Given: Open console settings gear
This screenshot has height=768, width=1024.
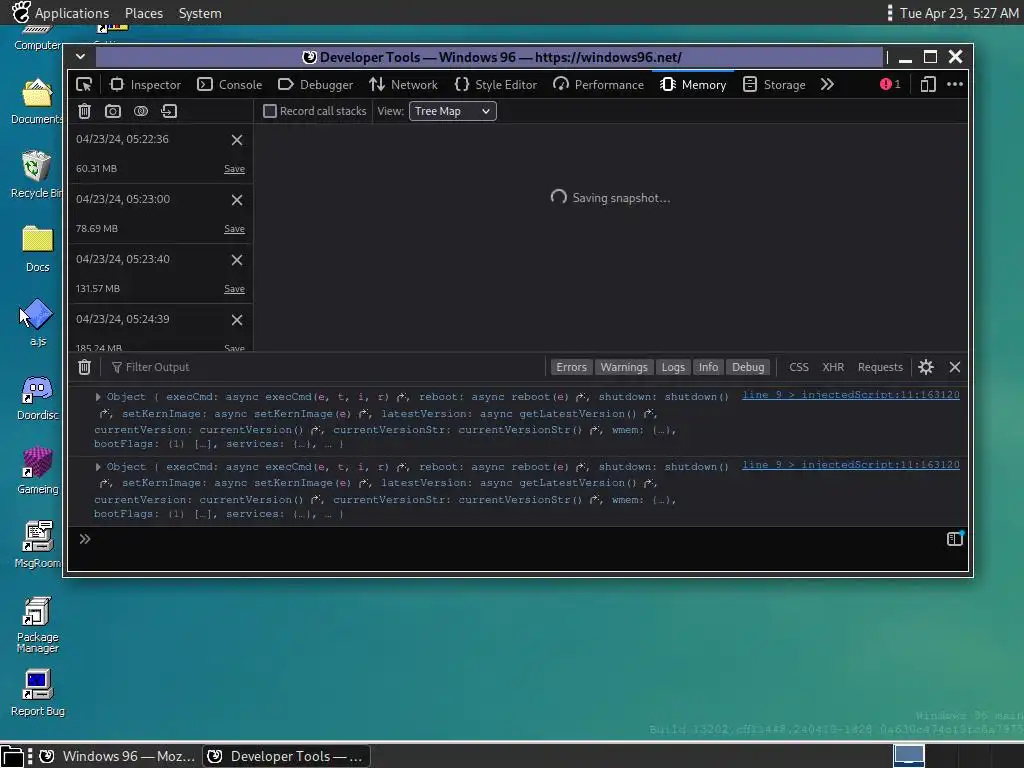Looking at the screenshot, I should [x=926, y=367].
